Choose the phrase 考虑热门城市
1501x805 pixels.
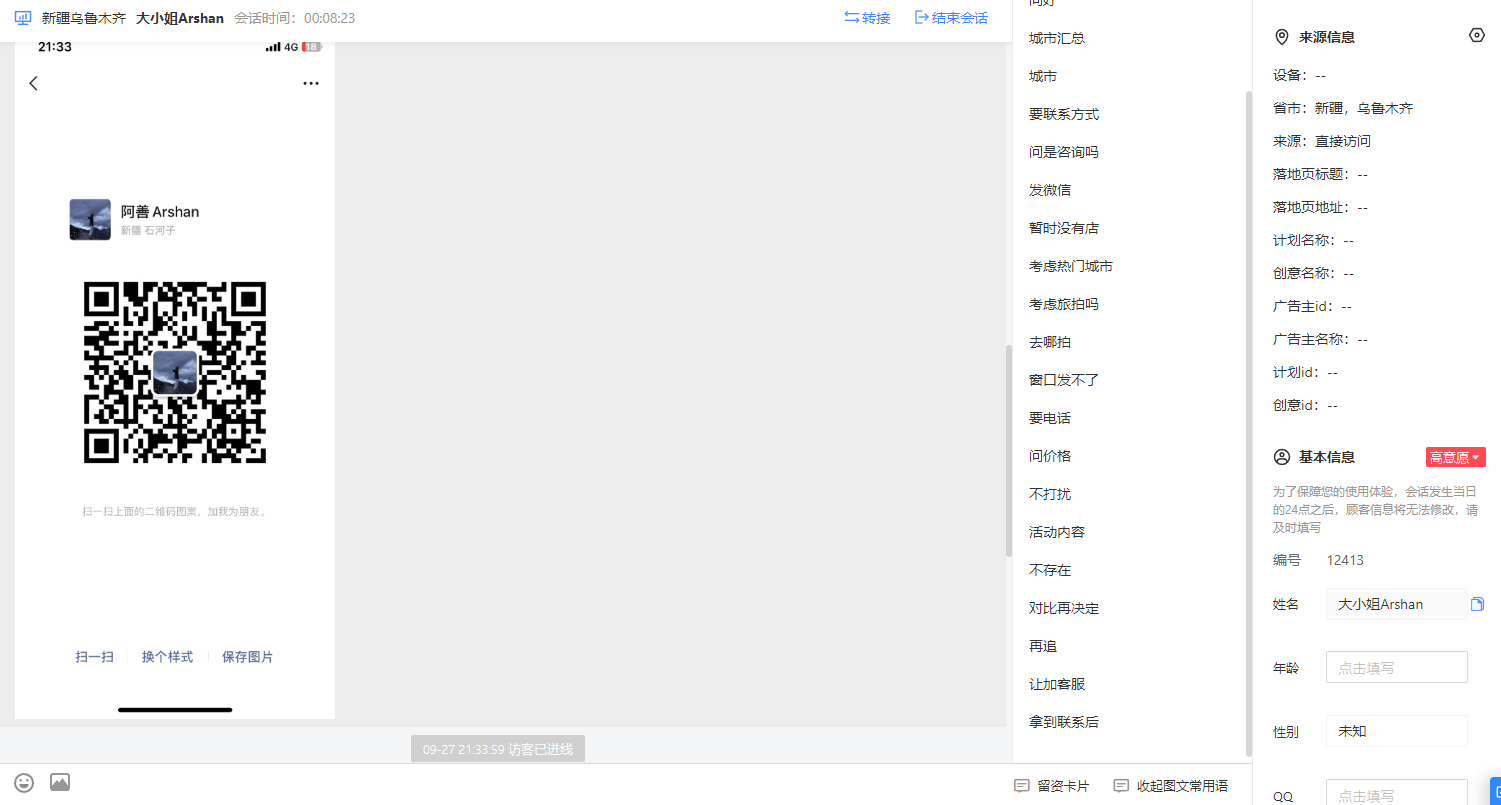1071,266
